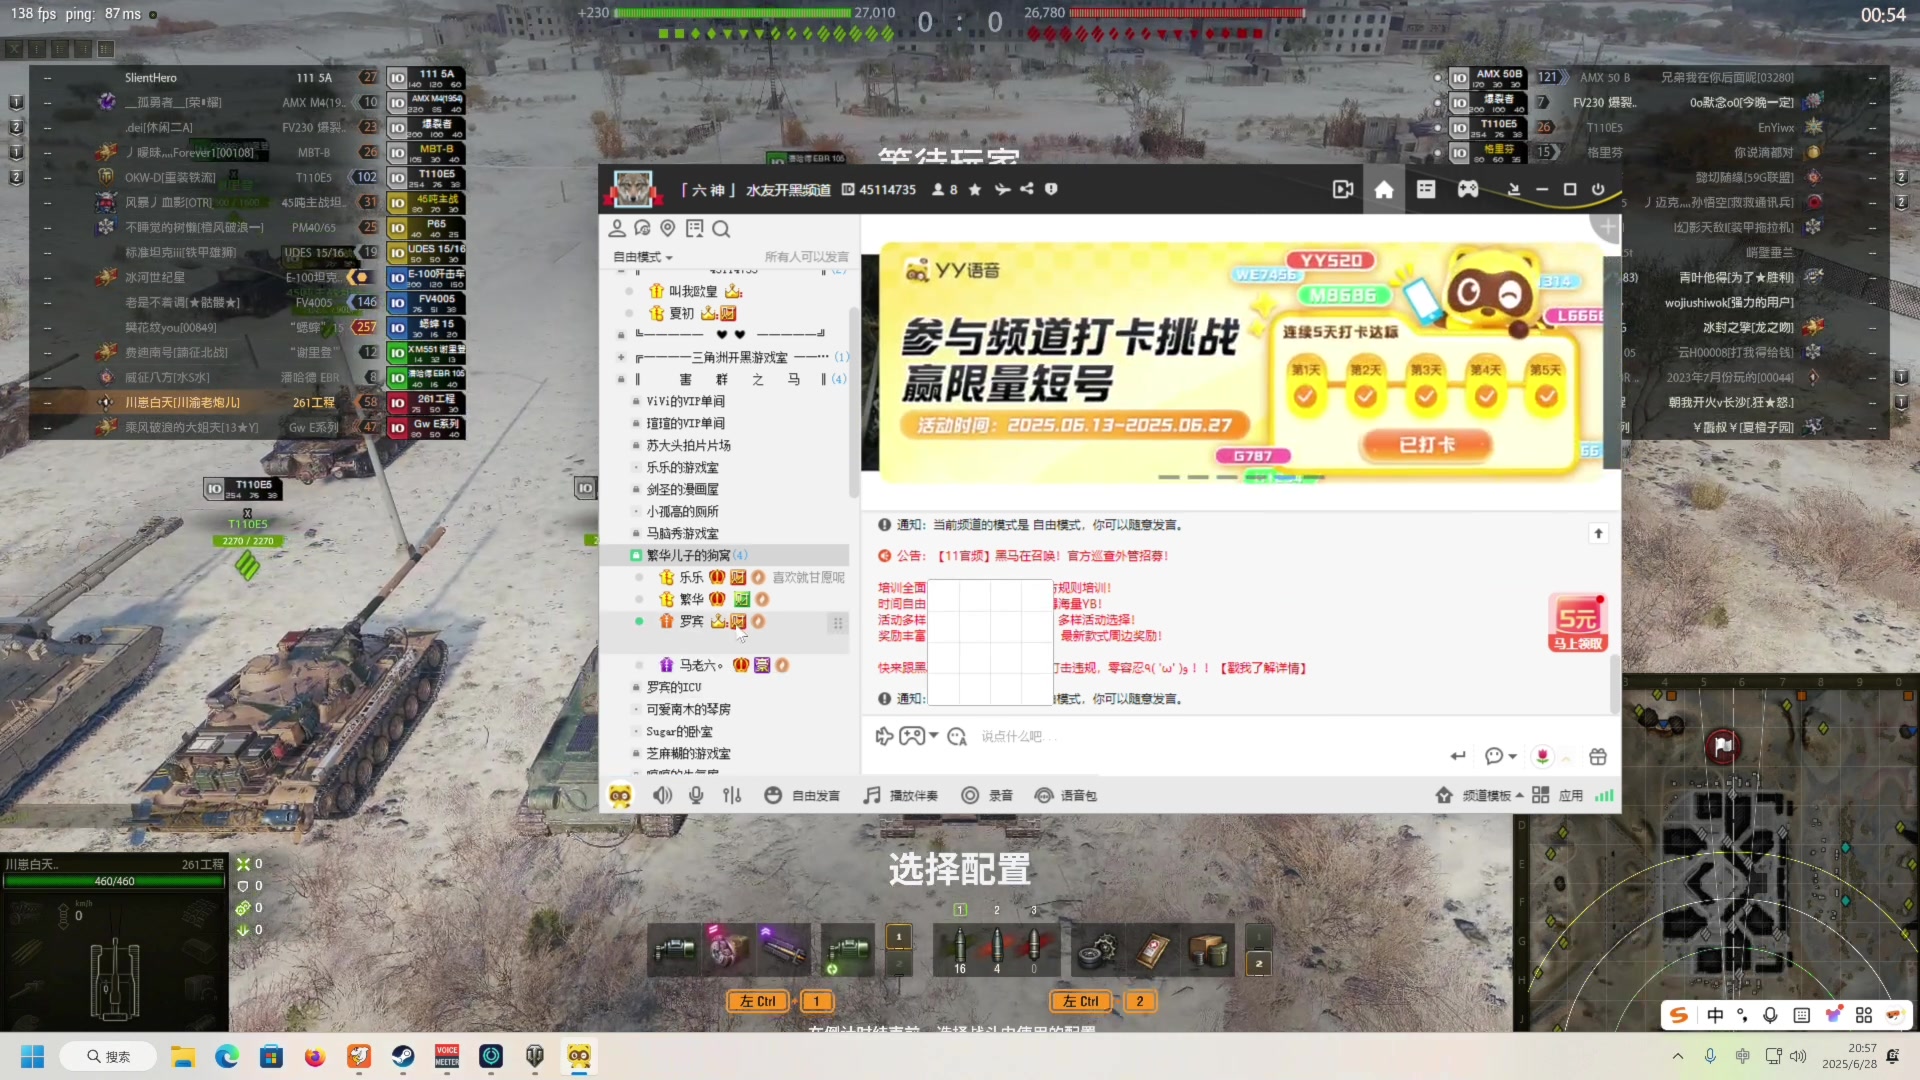Screen dimensions: 1920x1080
Task: Join 可爱南木的琴房 room
Action: pos(688,710)
